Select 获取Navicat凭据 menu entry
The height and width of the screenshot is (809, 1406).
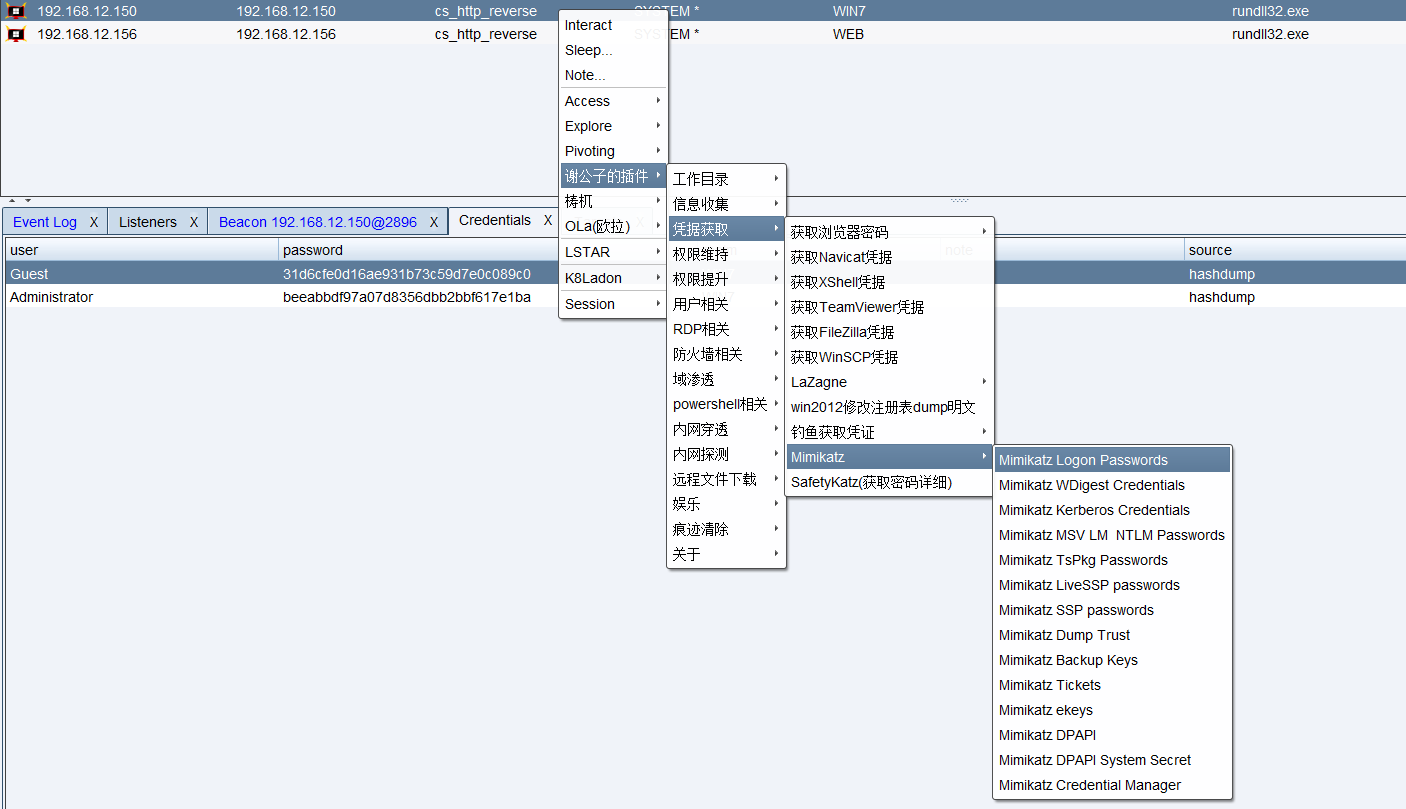[x=890, y=257]
